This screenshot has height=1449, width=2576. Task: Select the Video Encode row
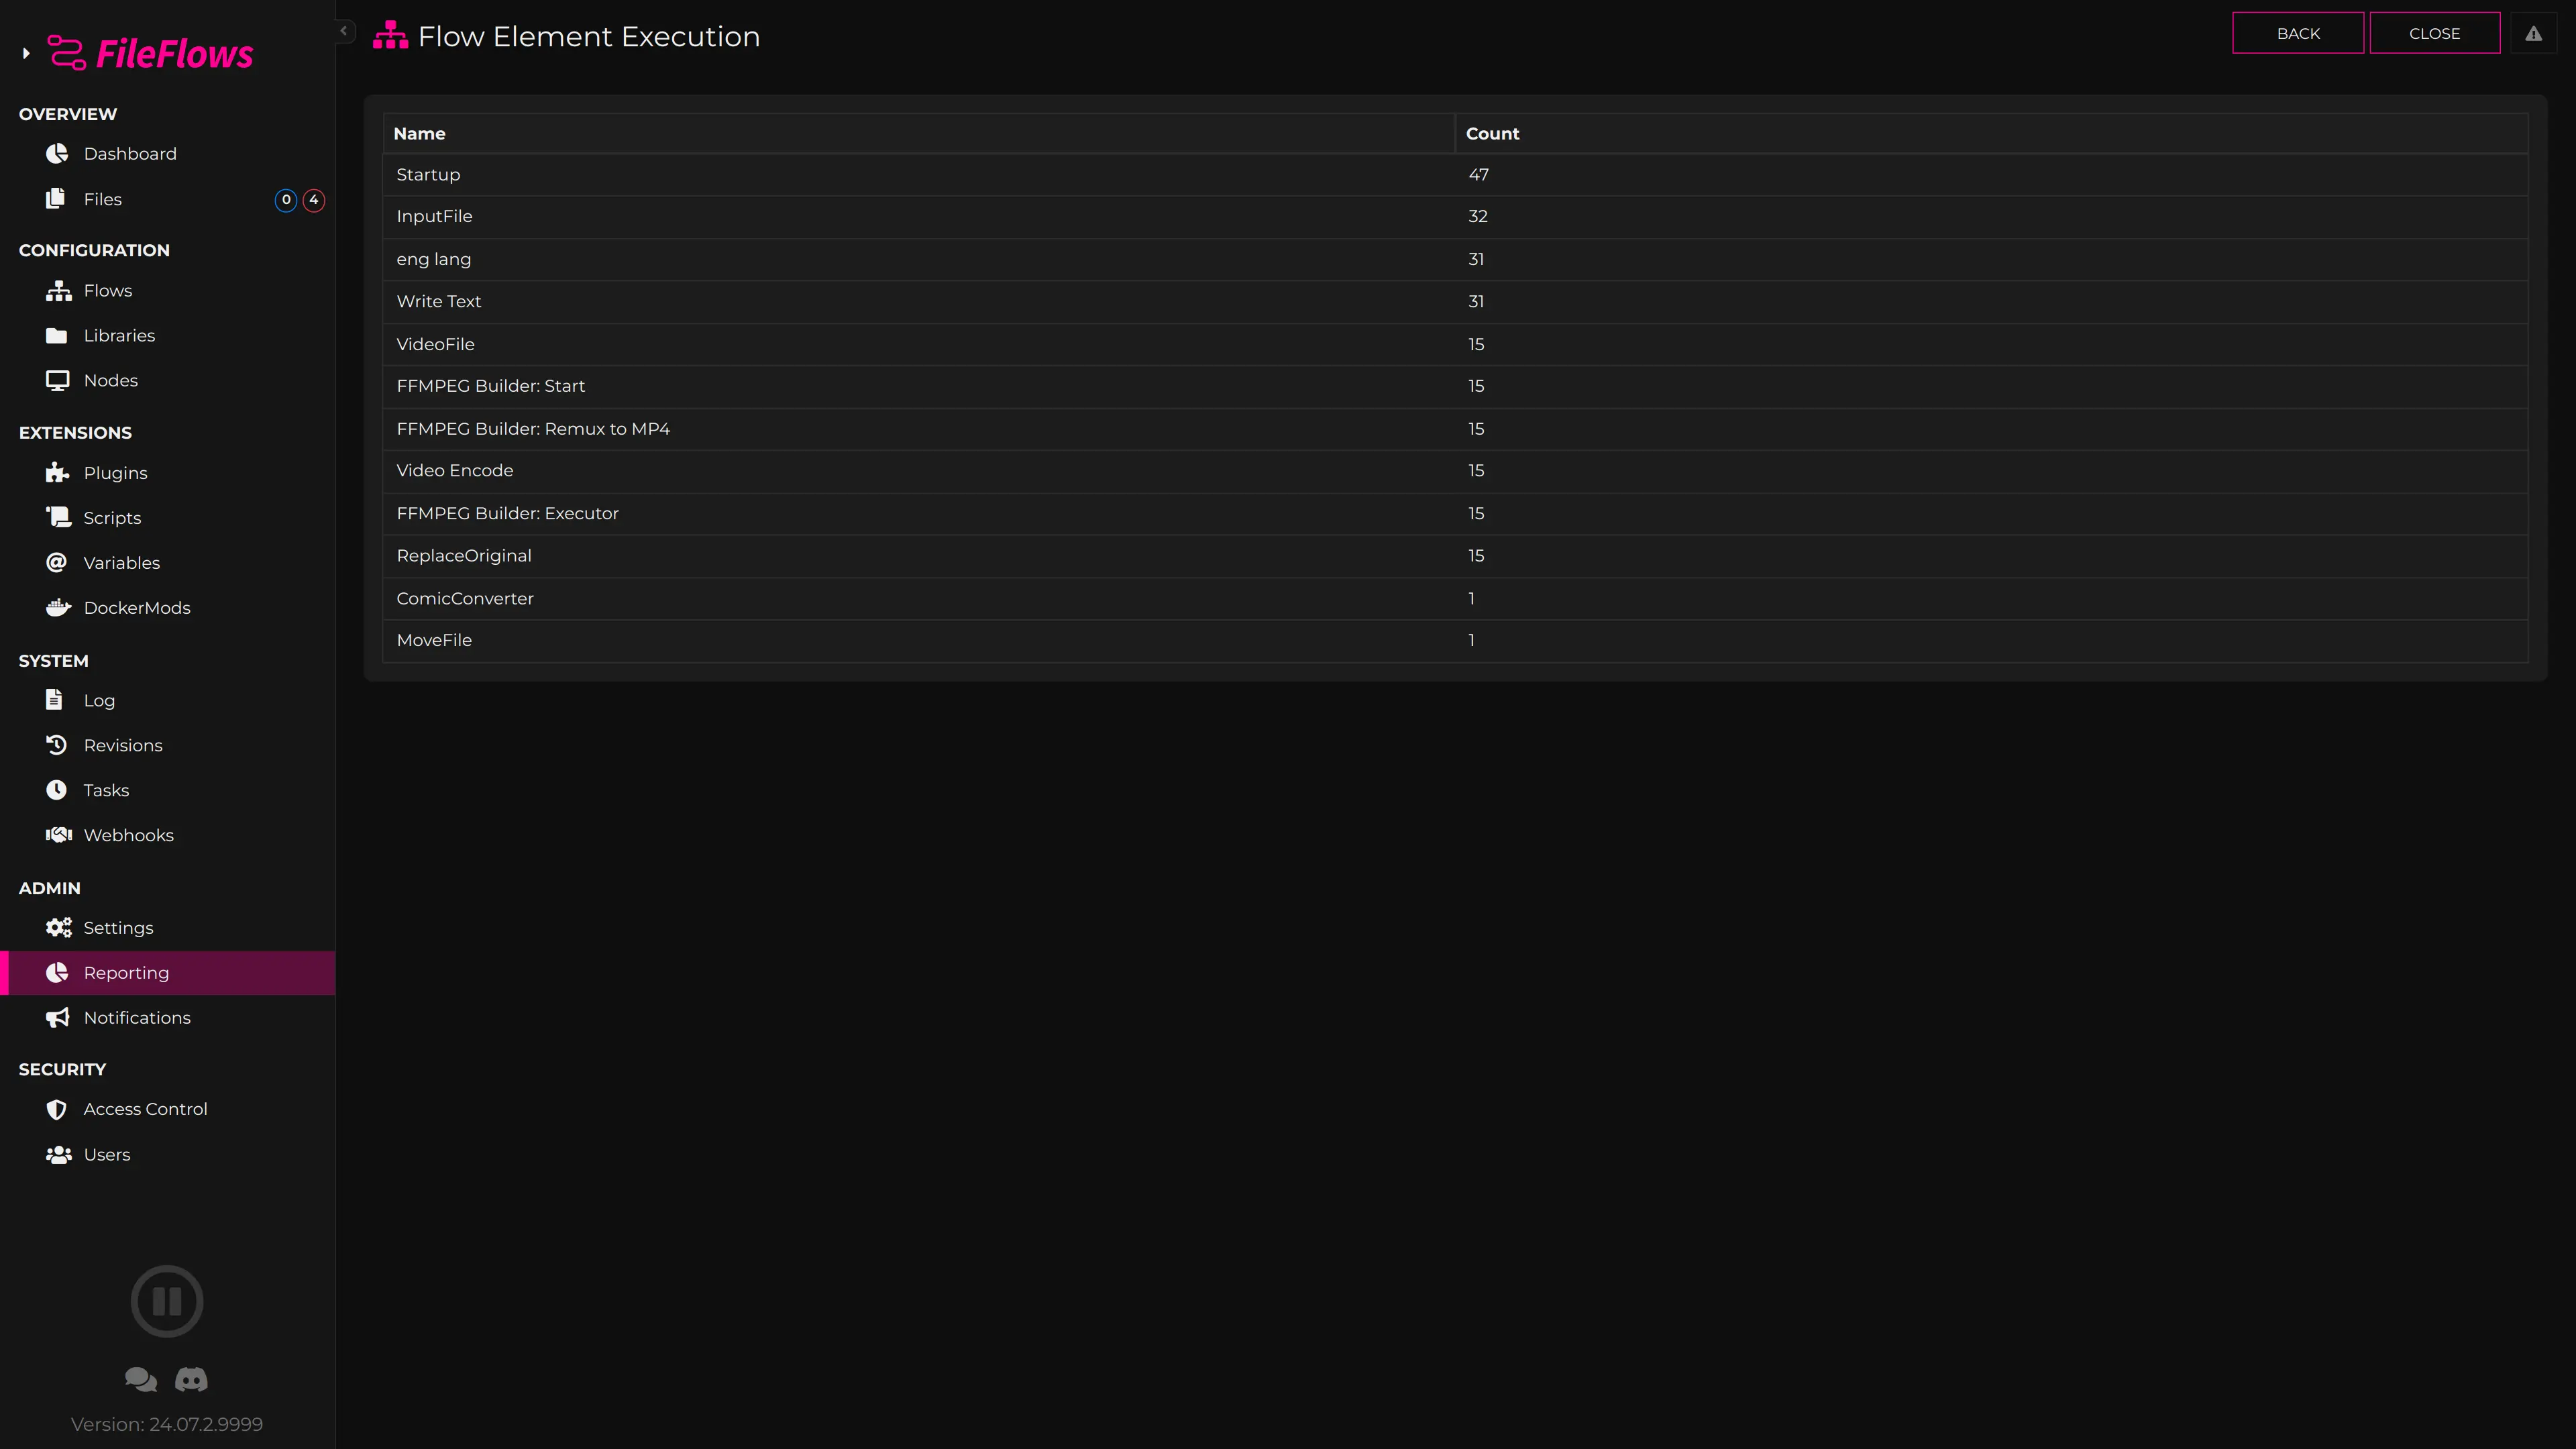coord(1455,470)
